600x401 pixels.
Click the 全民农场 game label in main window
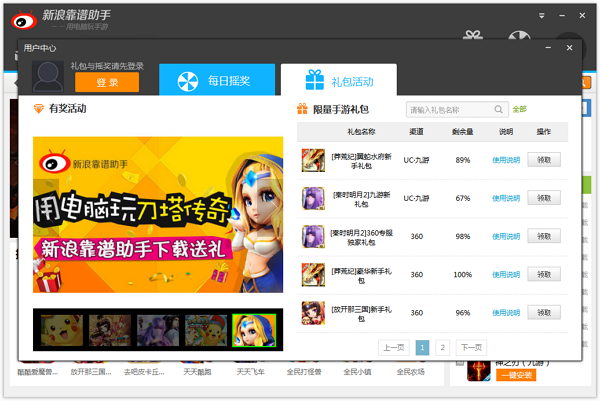click(410, 372)
